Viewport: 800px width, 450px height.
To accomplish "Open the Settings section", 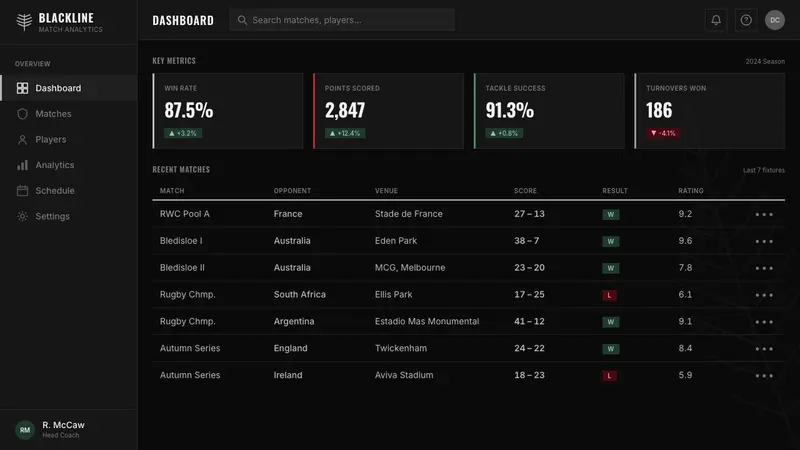I will (69, 216).
